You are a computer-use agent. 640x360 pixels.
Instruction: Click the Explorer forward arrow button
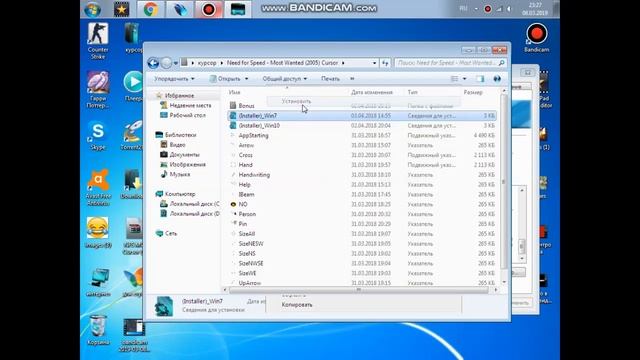[x=166, y=63]
